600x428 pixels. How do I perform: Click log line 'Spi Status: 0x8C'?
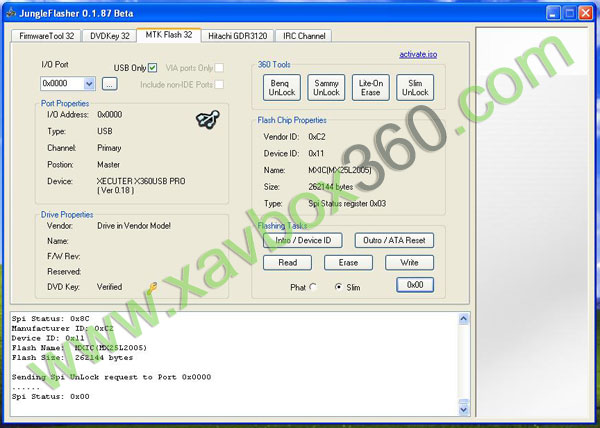[x=51, y=319]
